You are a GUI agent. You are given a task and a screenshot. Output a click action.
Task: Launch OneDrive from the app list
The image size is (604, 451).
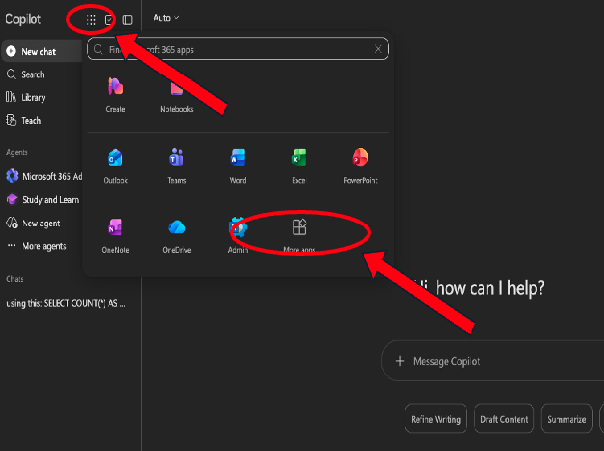coord(177,236)
